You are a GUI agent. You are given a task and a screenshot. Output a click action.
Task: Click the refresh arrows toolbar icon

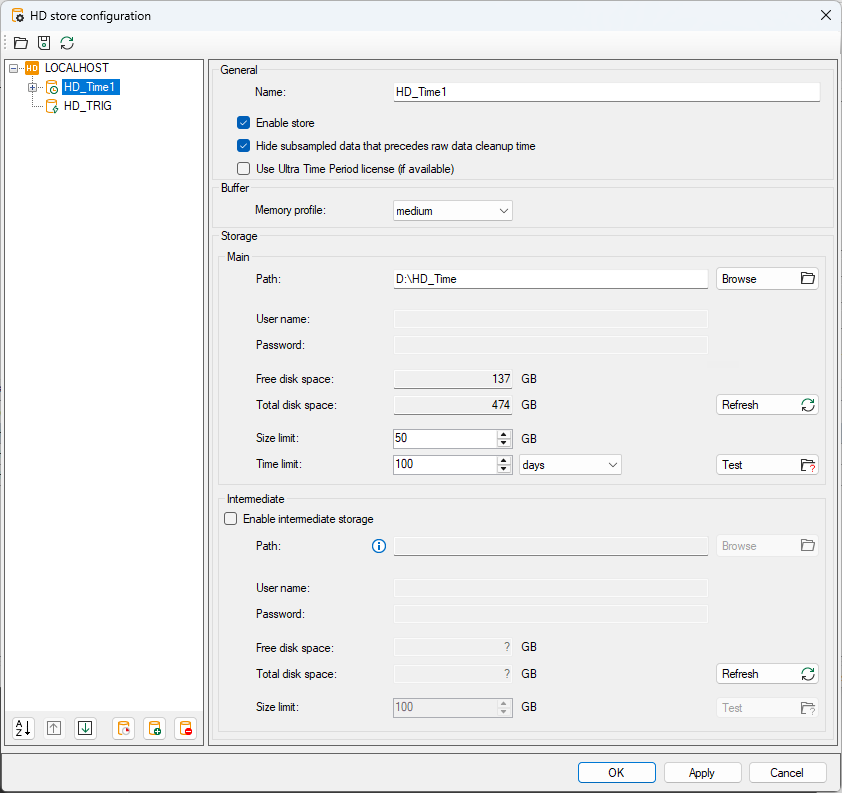click(67, 43)
